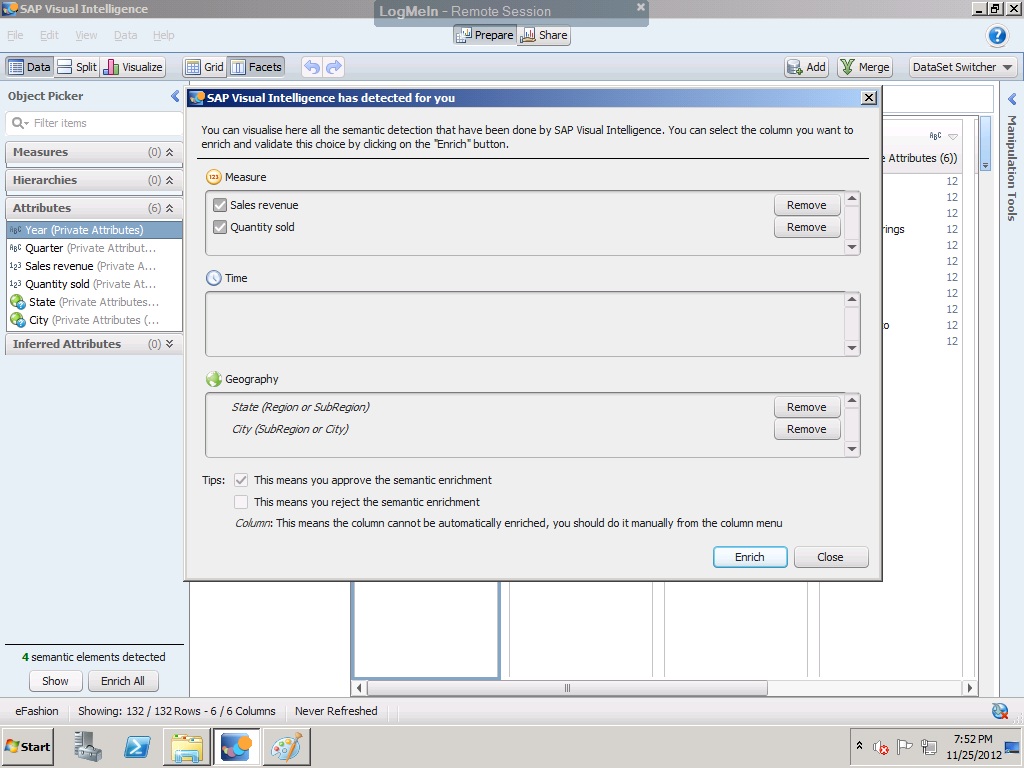
Task: Click the Show button
Action: (x=56, y=681)
